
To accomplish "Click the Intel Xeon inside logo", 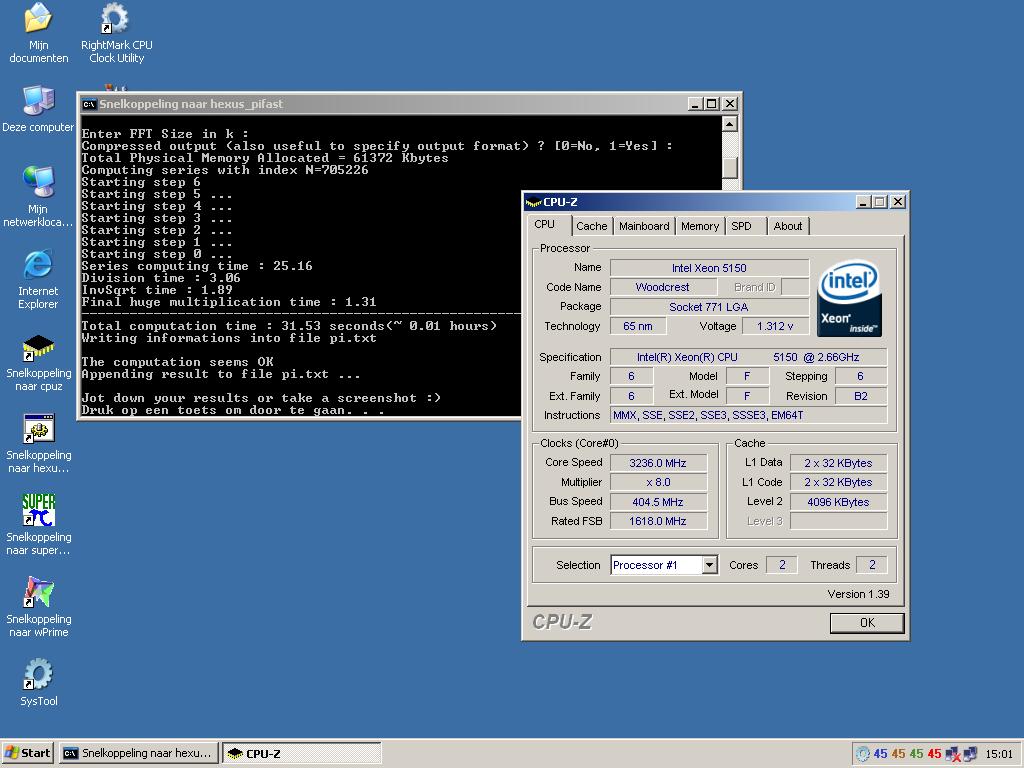I will 849,298.
